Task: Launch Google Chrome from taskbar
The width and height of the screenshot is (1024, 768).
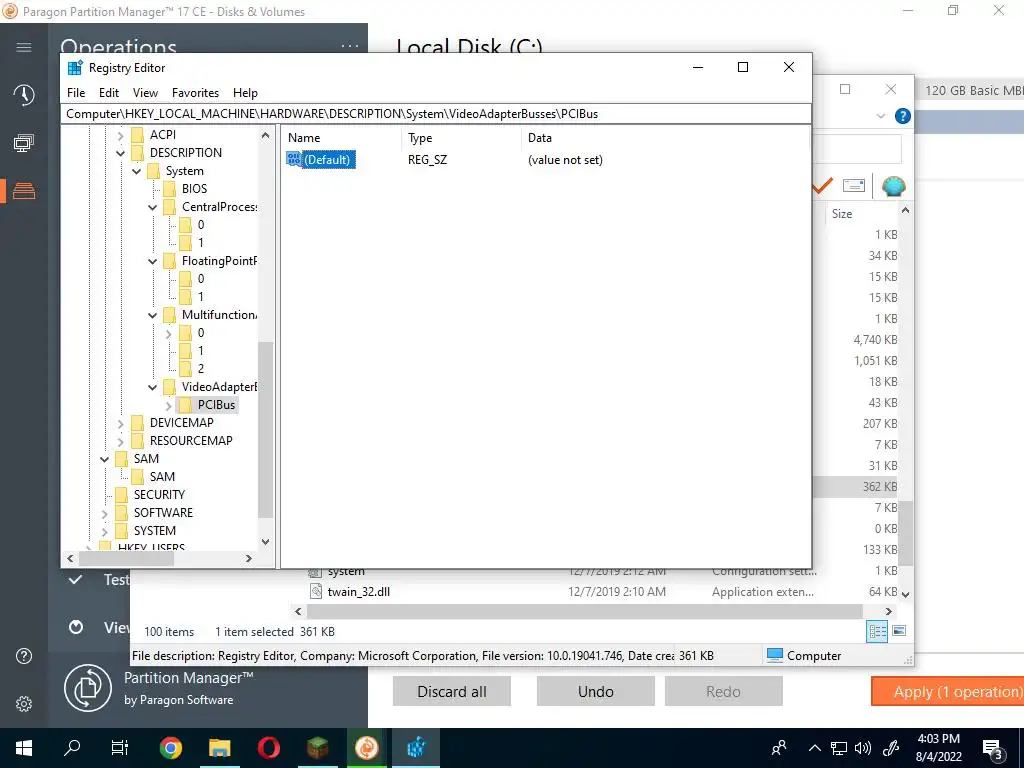Action: 170,748
